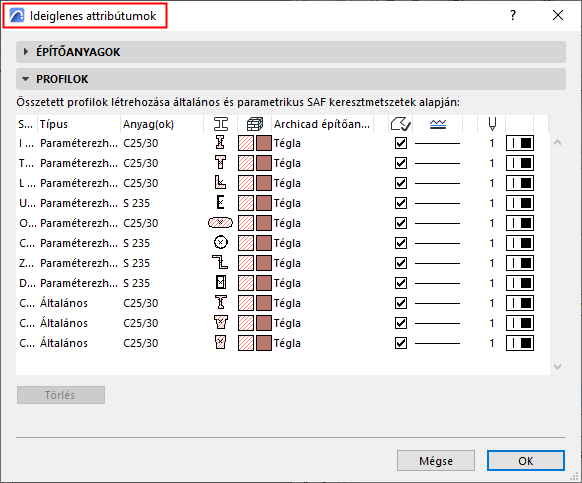Select the T-section profile icon in row T
This screenshot has width=582, height=483.
tap(220, 163)
